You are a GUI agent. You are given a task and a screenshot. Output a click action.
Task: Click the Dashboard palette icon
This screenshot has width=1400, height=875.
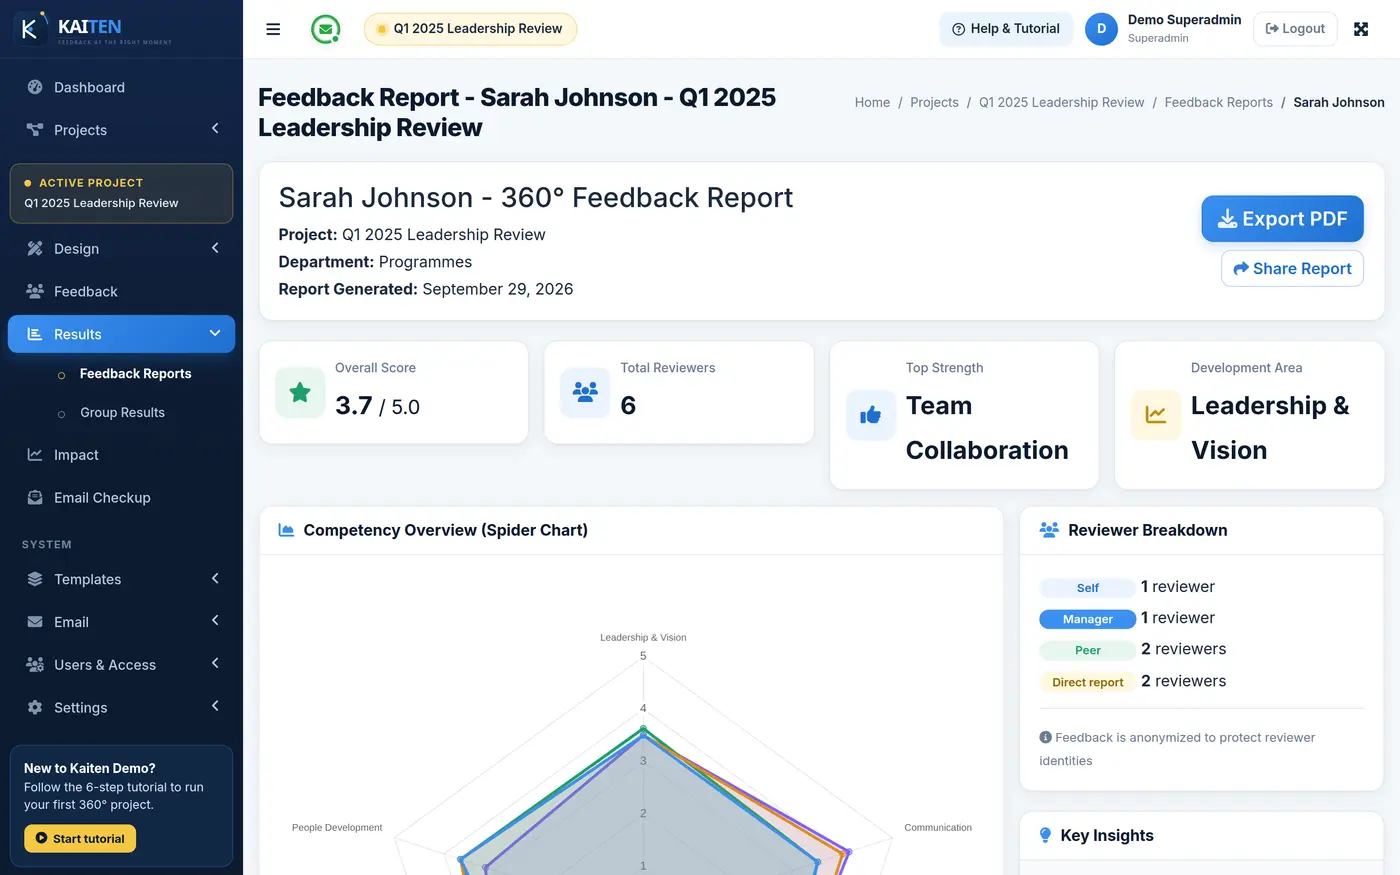point(35,87)
